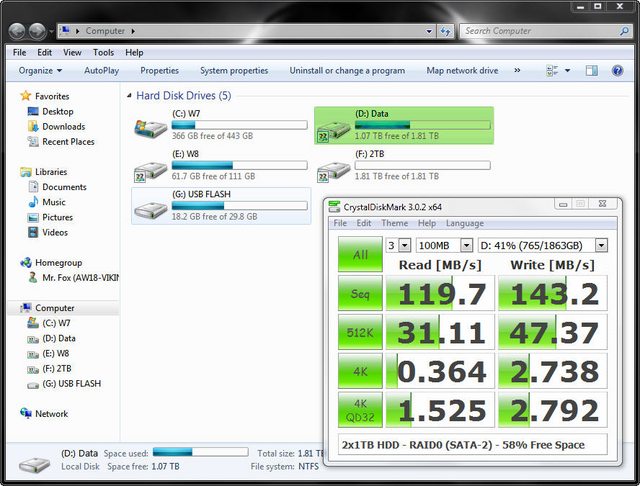Open the Help question mark icon
The width and height of the screenshot is (640, 486).
618,71
